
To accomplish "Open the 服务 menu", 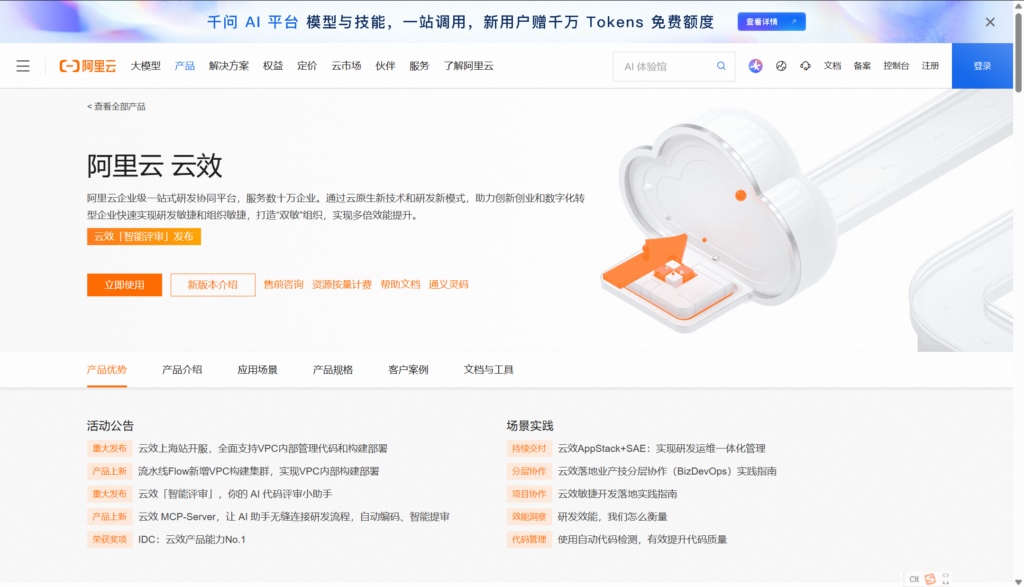I will pos(419,66).
